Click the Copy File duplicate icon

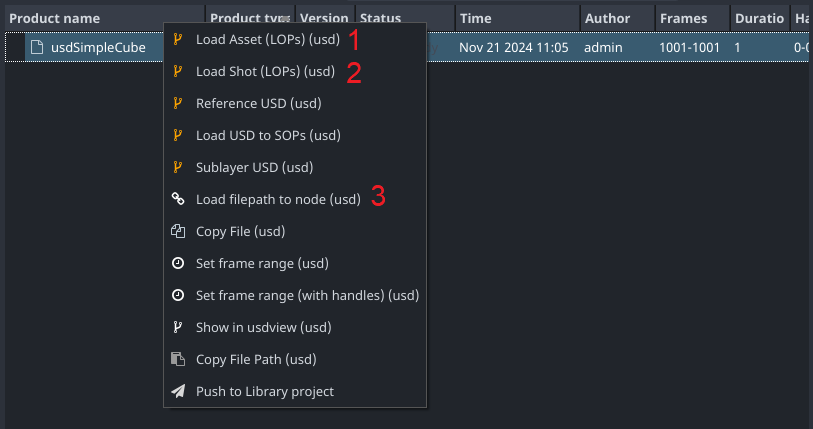pyautogui.click(x=178, y=231)
